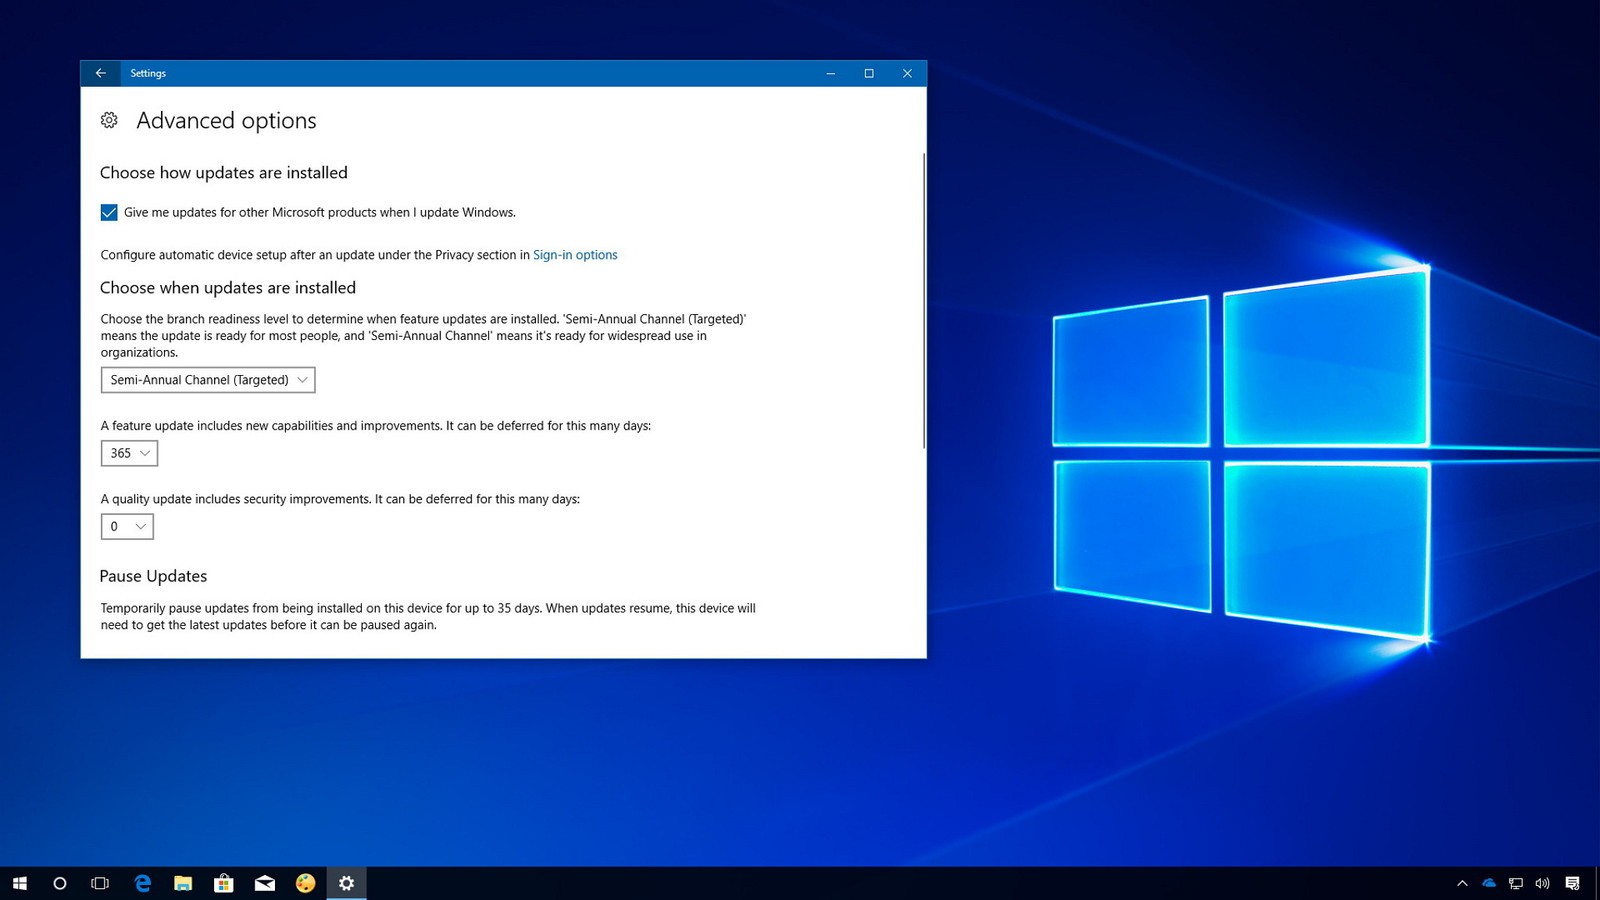Change feature update deferral from 365 days
Screen dimensions: 1600x900
128,453
